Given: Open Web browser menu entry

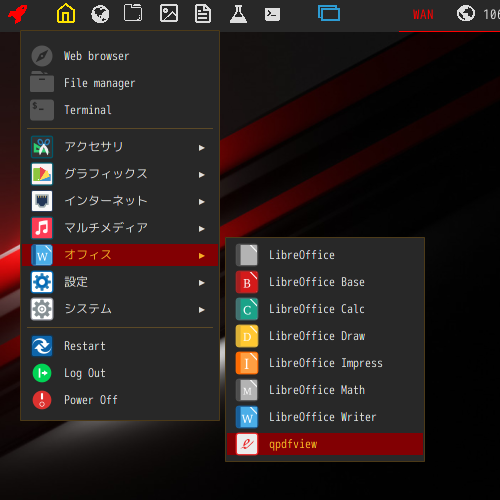Looking at the screenshot, I should pos(120,56).
